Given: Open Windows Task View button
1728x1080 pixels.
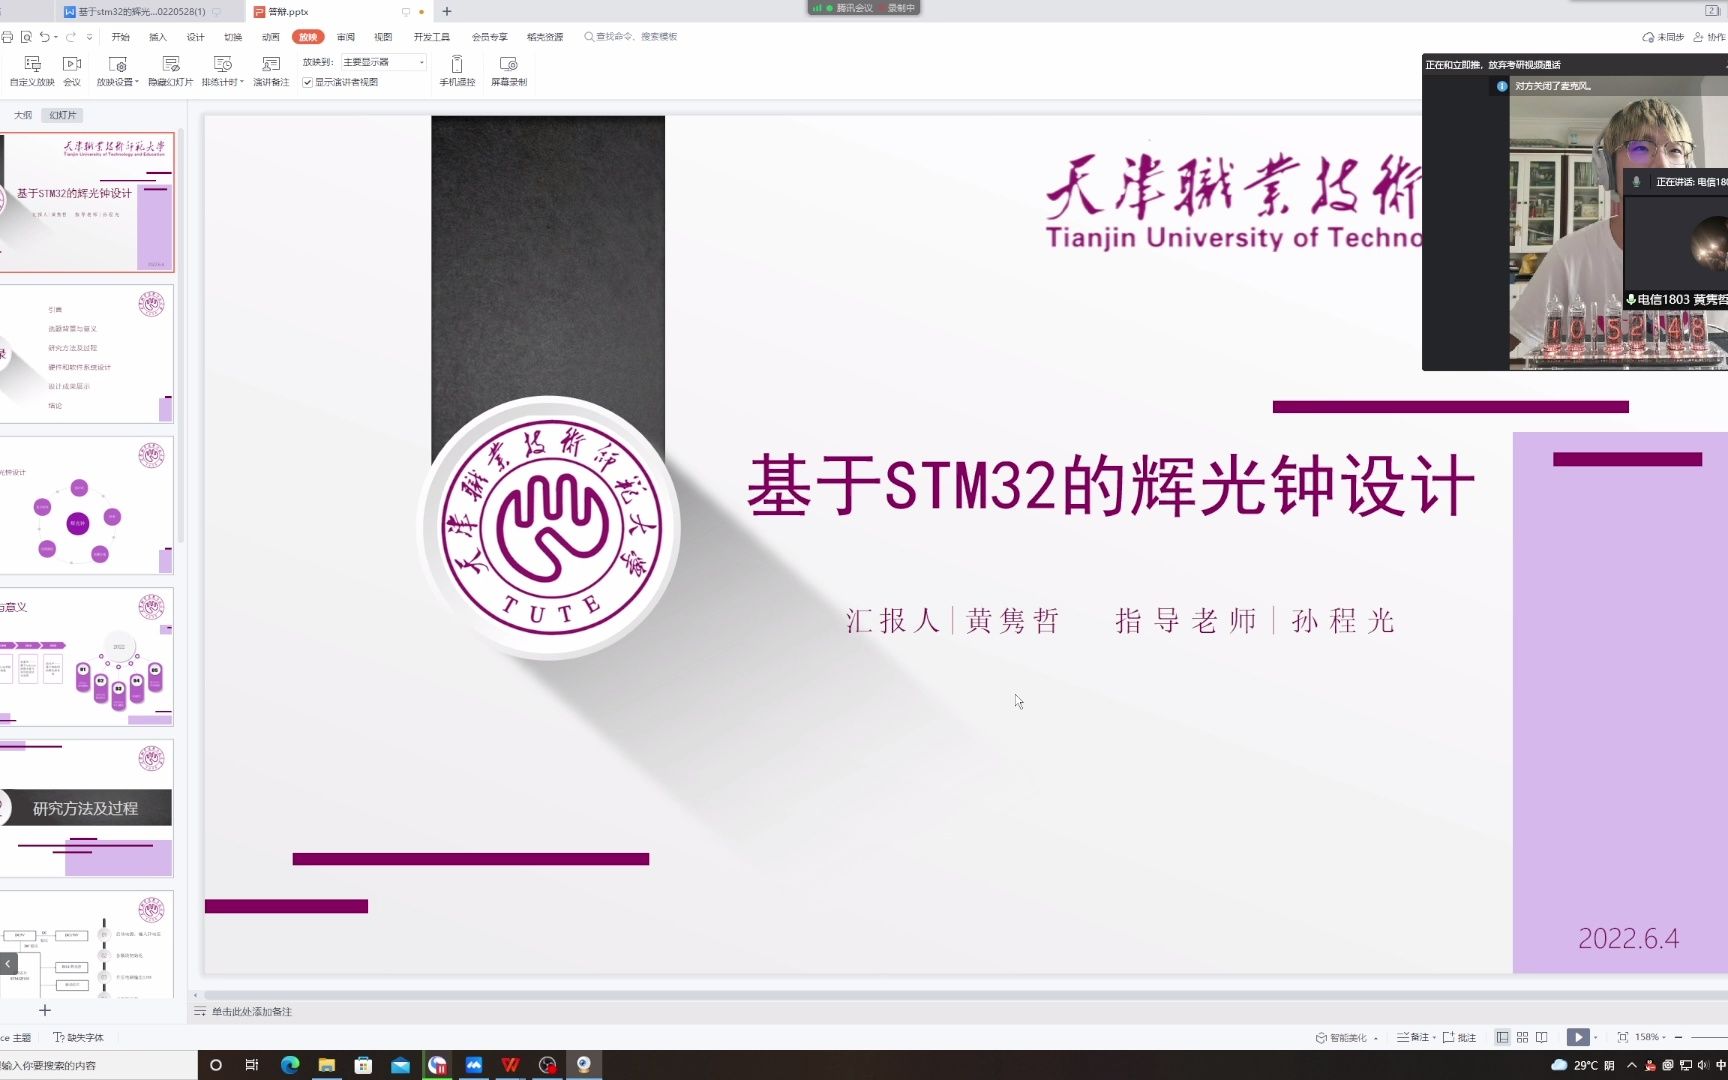Looking at the screenshot, I should [x=252, y=1065].
